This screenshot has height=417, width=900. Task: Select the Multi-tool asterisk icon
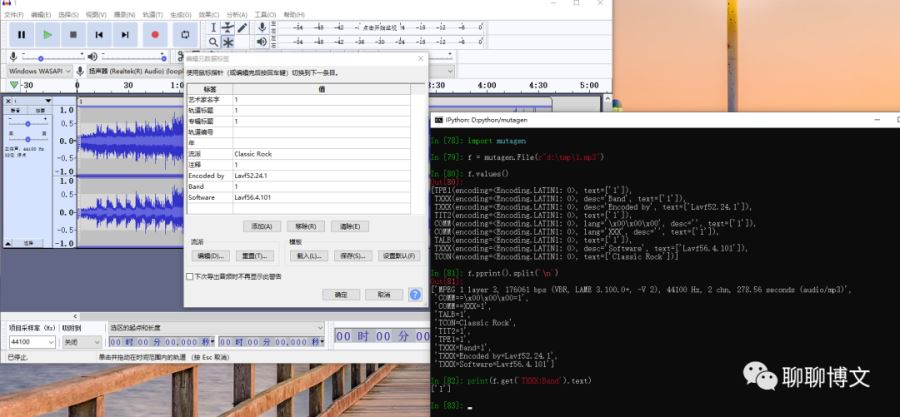click(228, 42)
